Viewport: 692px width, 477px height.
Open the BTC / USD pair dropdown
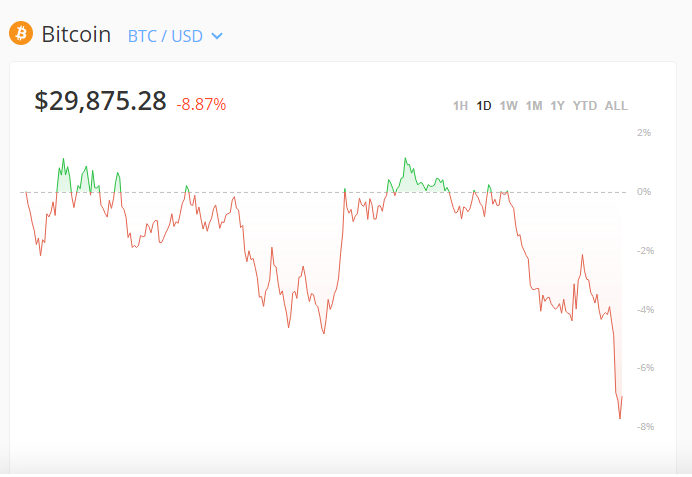[175, 36]
